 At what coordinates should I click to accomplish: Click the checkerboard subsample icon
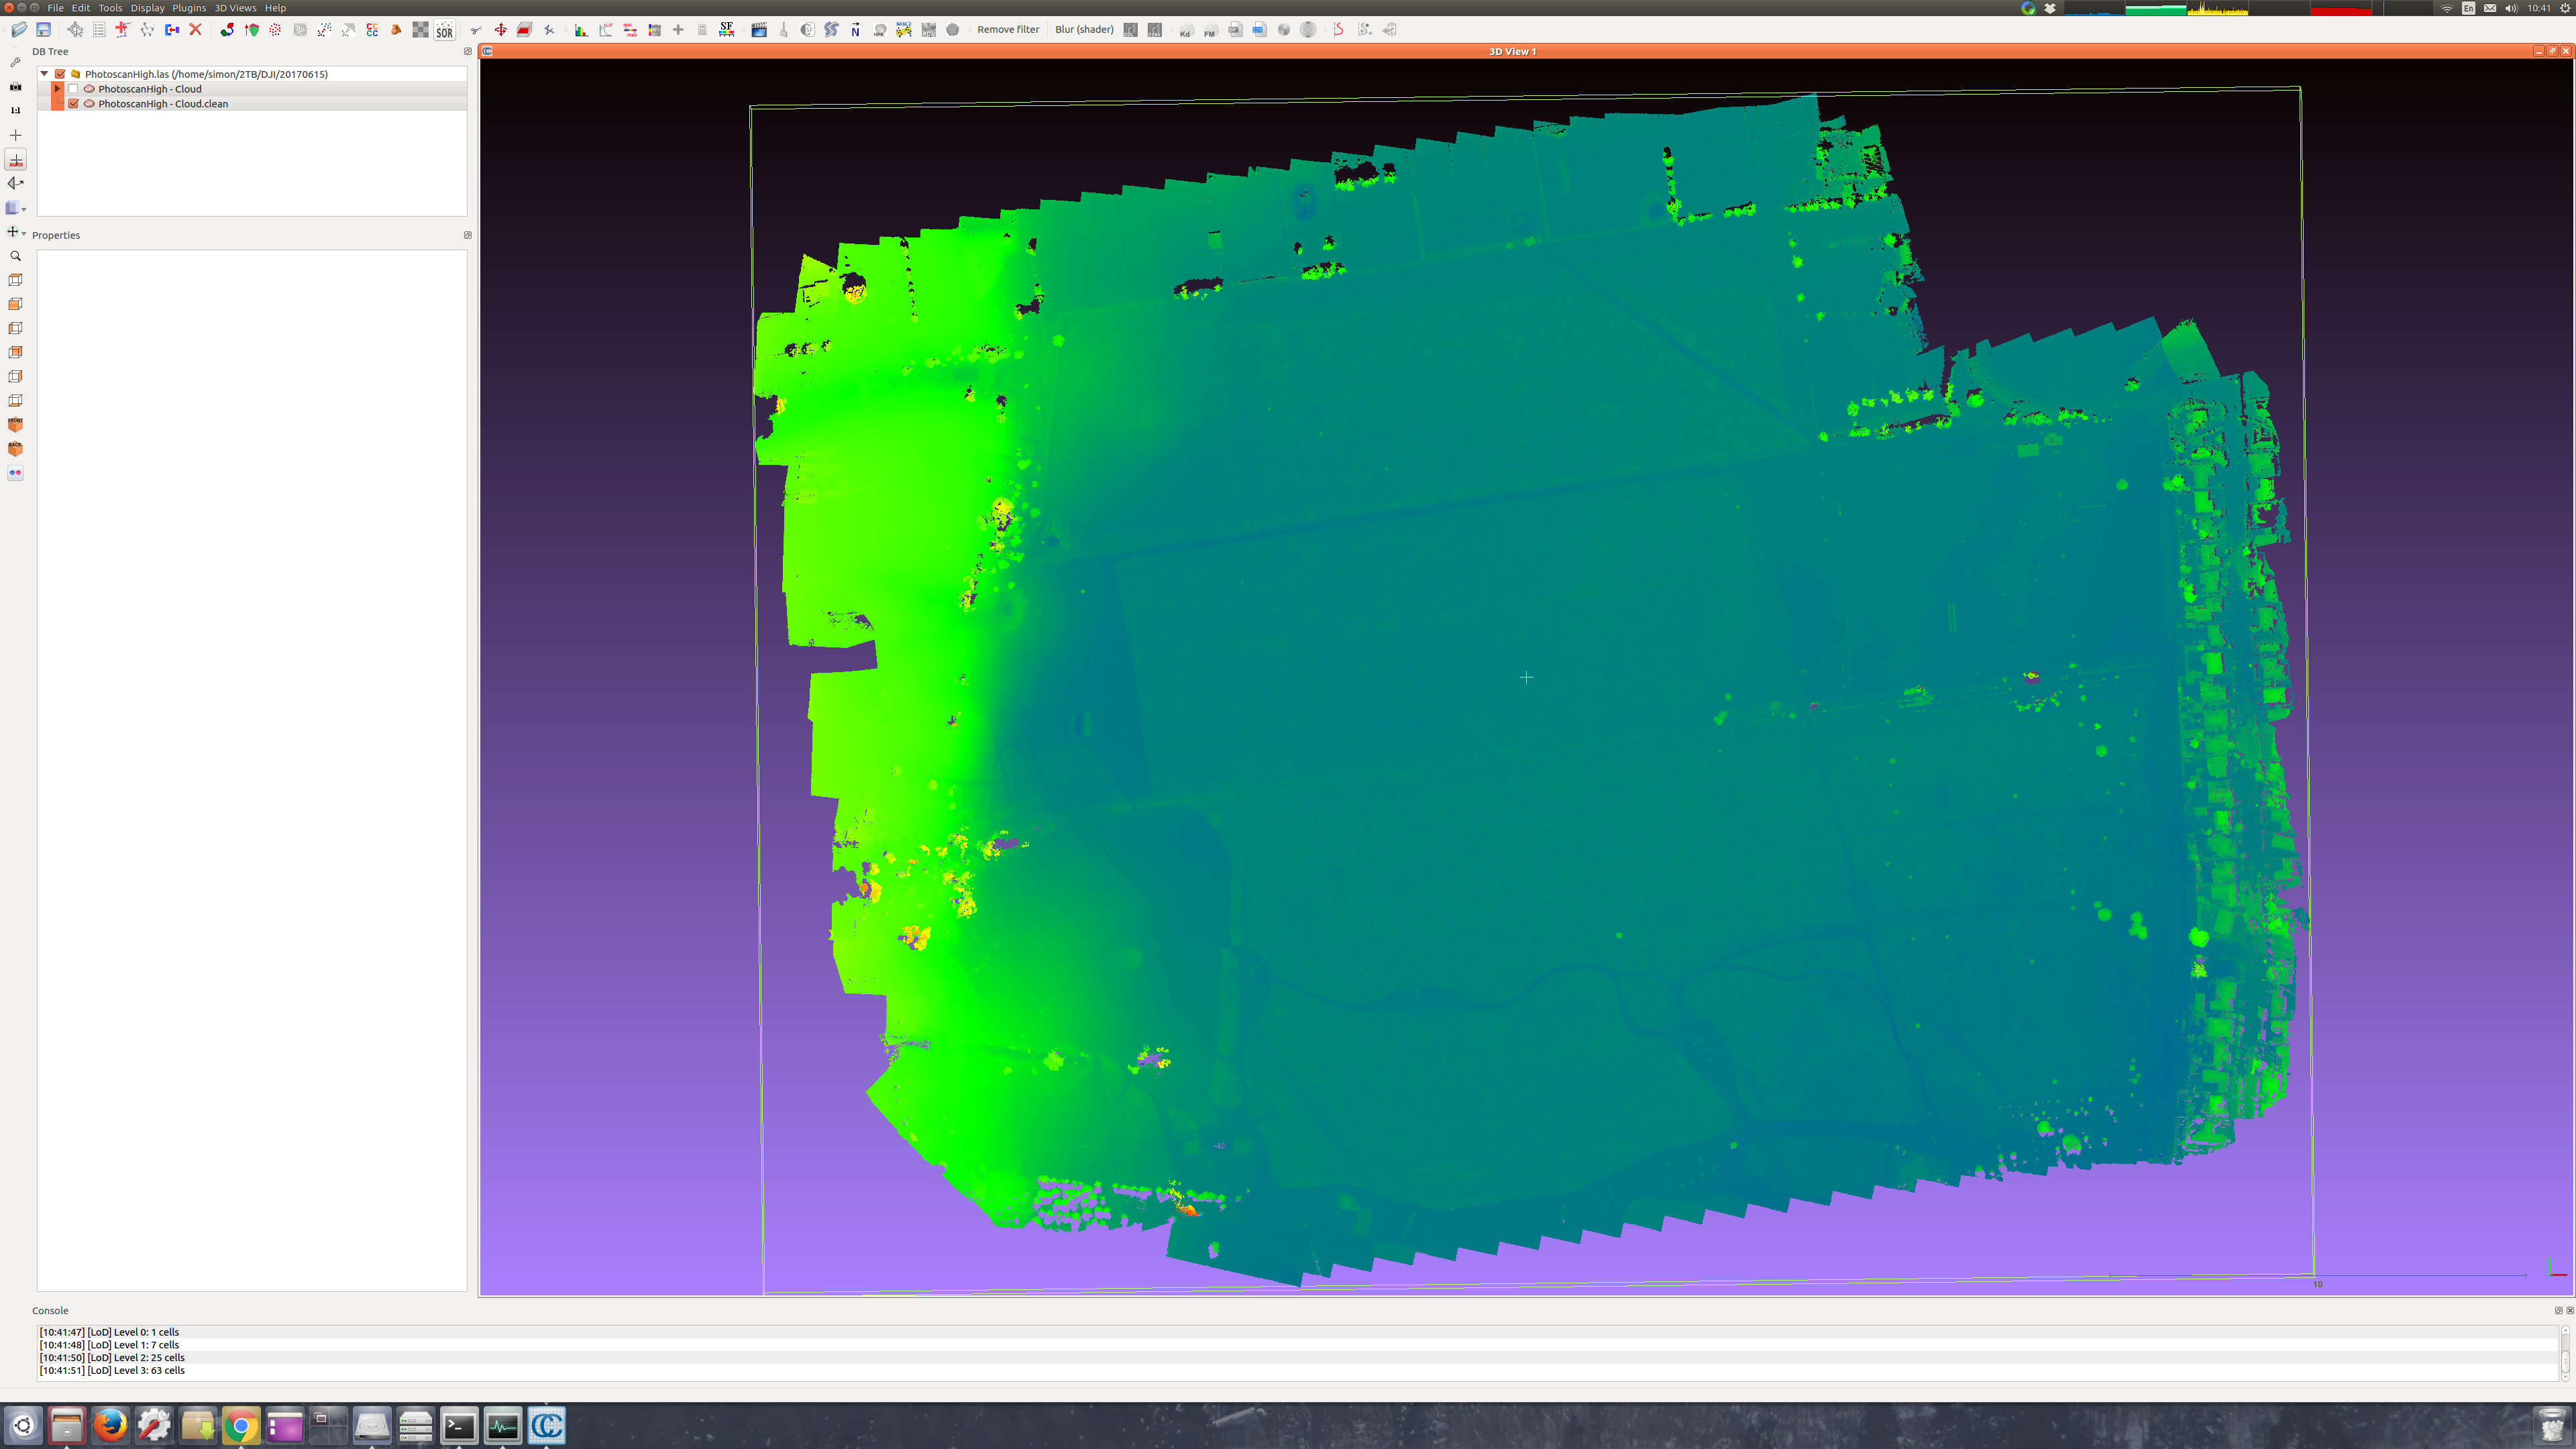(420, 30)
